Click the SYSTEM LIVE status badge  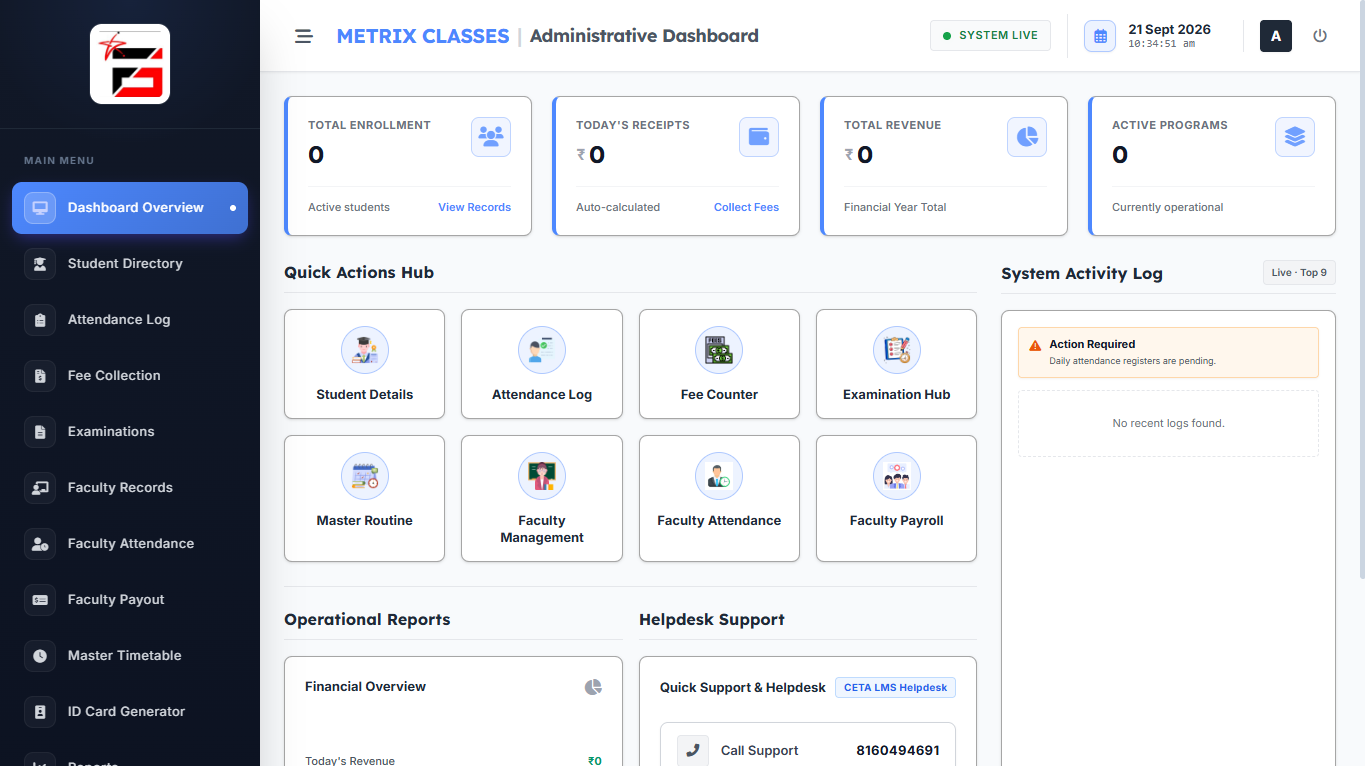(990, 36)
